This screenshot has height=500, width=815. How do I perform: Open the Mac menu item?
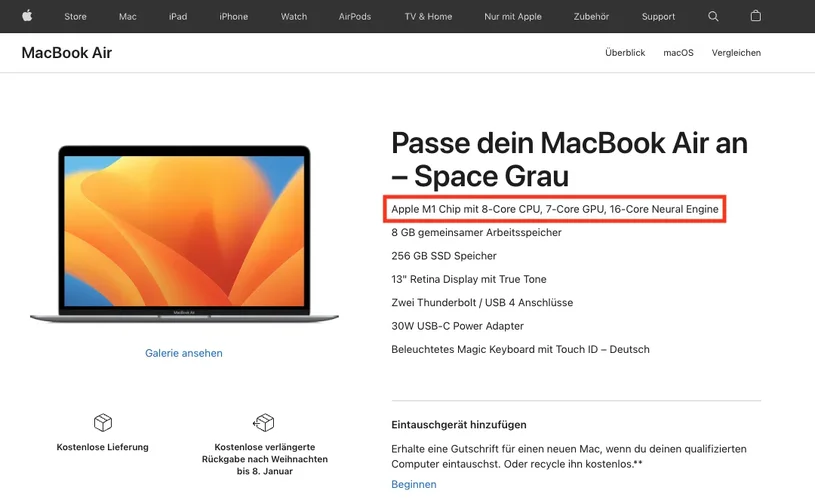(127, 17)
